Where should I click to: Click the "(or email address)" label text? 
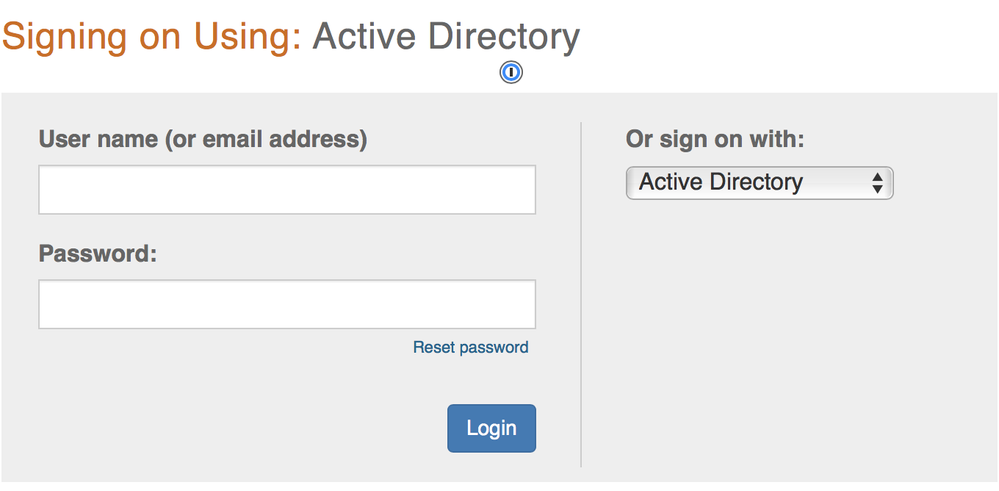(x=268, y=139)
